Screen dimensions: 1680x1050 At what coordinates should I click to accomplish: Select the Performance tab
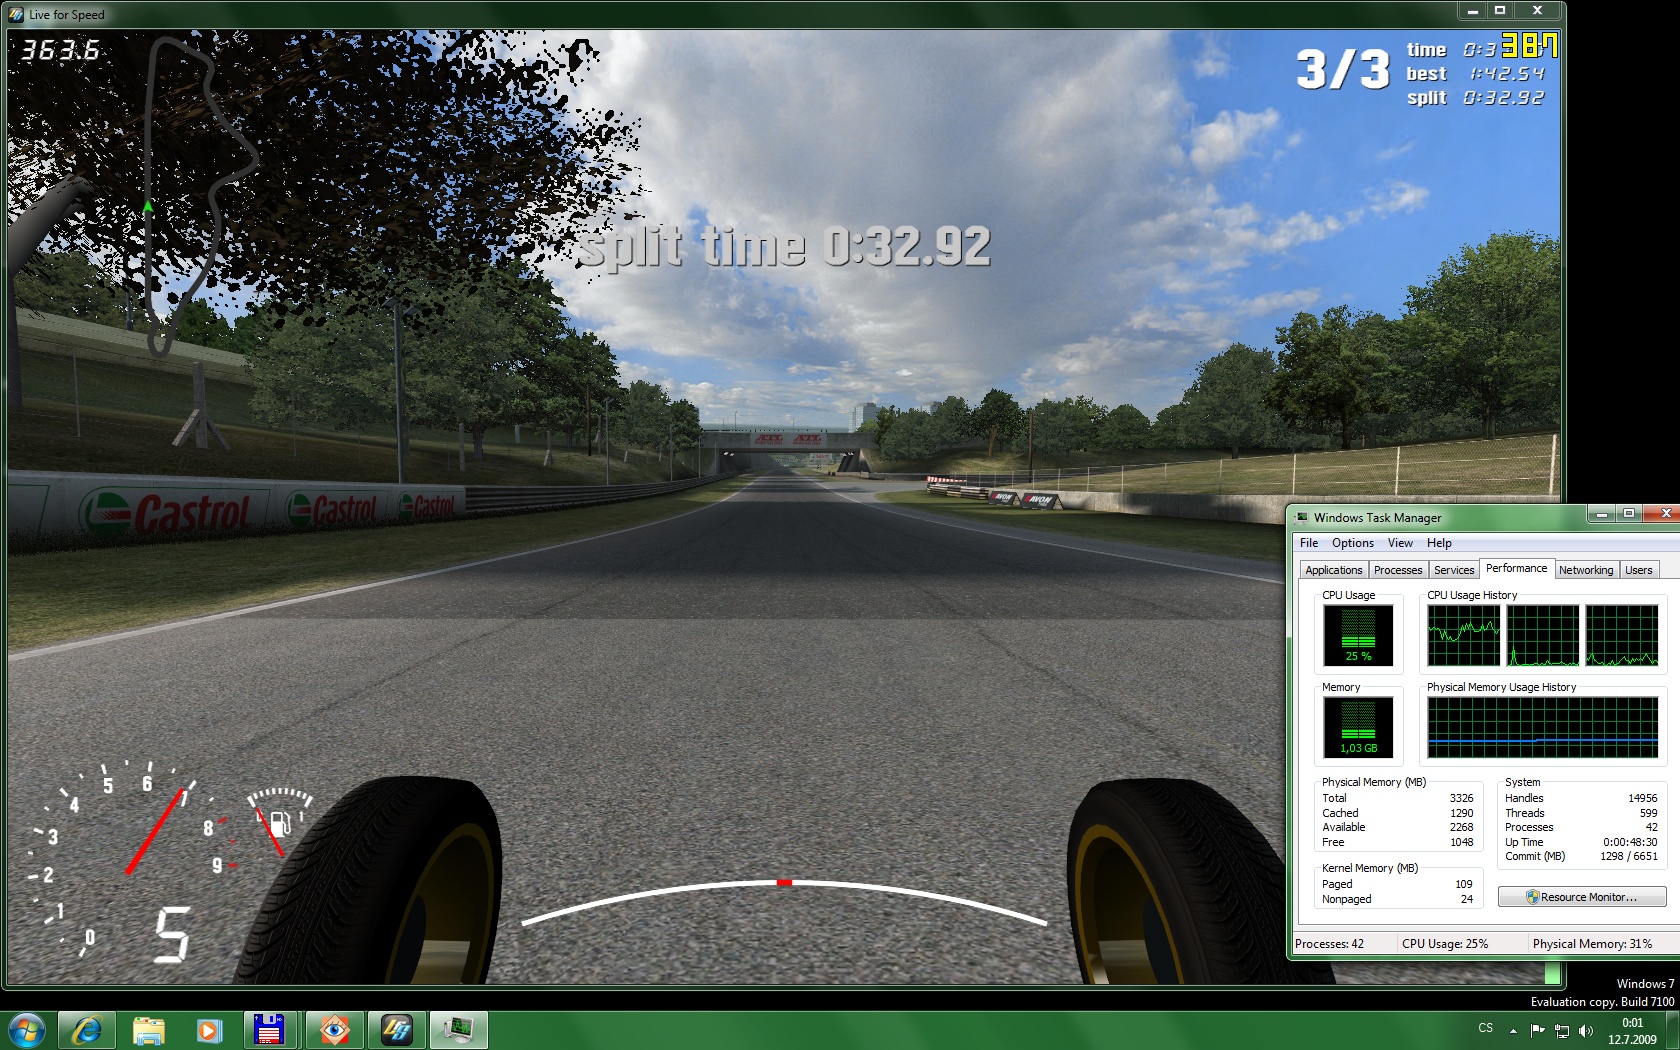point(1516,568)
